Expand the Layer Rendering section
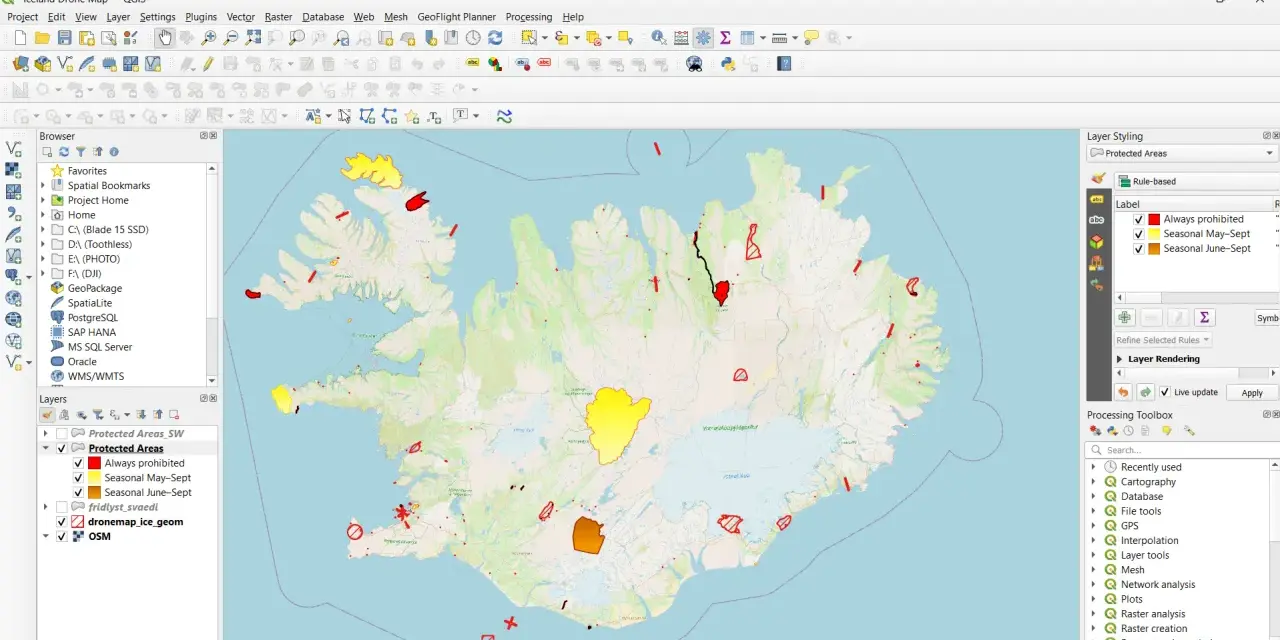 click(1119, 359)
